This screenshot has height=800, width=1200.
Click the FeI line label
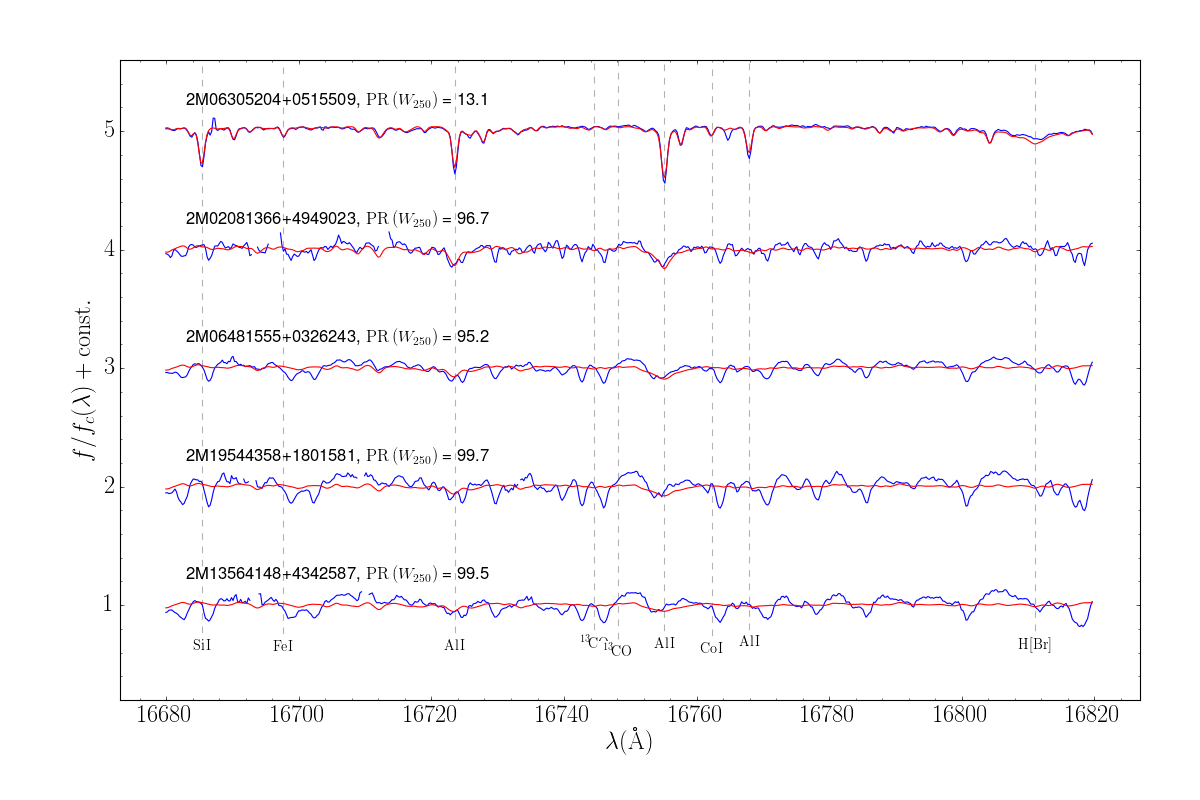pyautogui.click(x=283, y=646)
